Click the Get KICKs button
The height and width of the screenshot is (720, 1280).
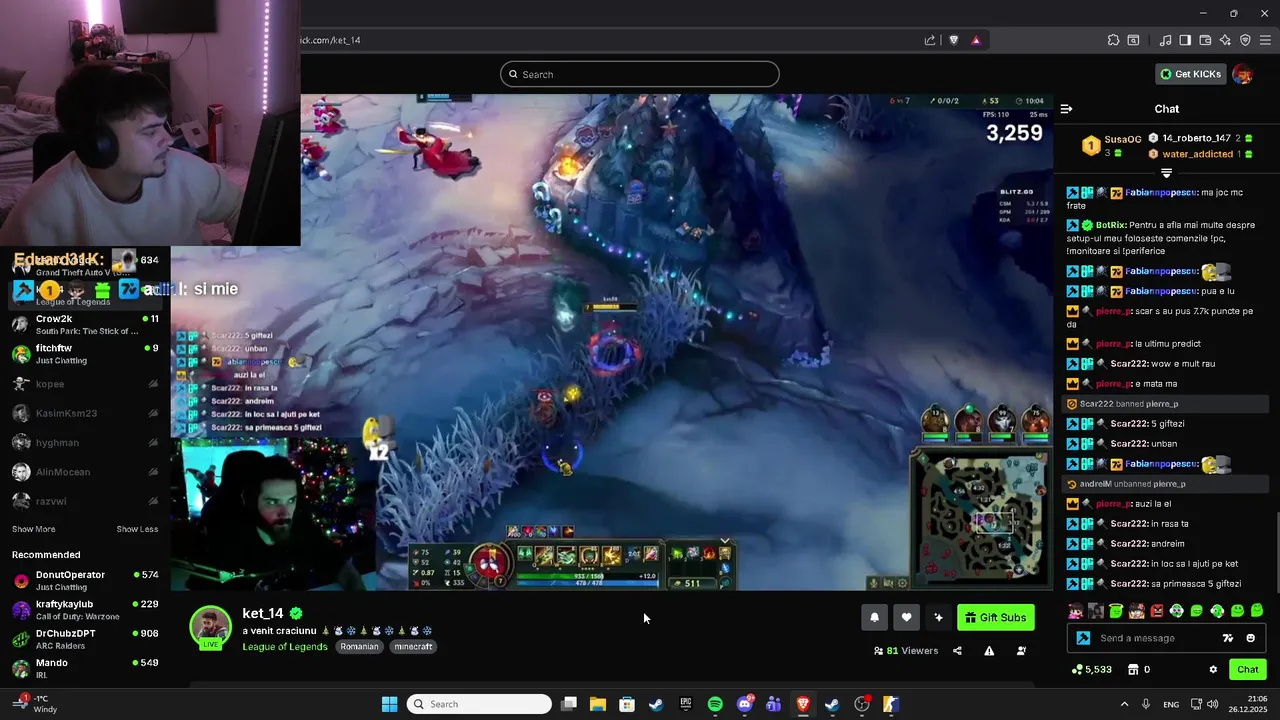point(1190,74)
